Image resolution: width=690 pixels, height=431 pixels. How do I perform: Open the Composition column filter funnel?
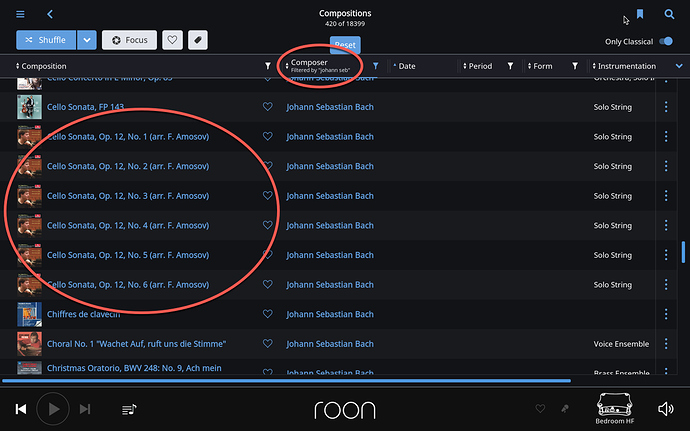click(268, 66)
